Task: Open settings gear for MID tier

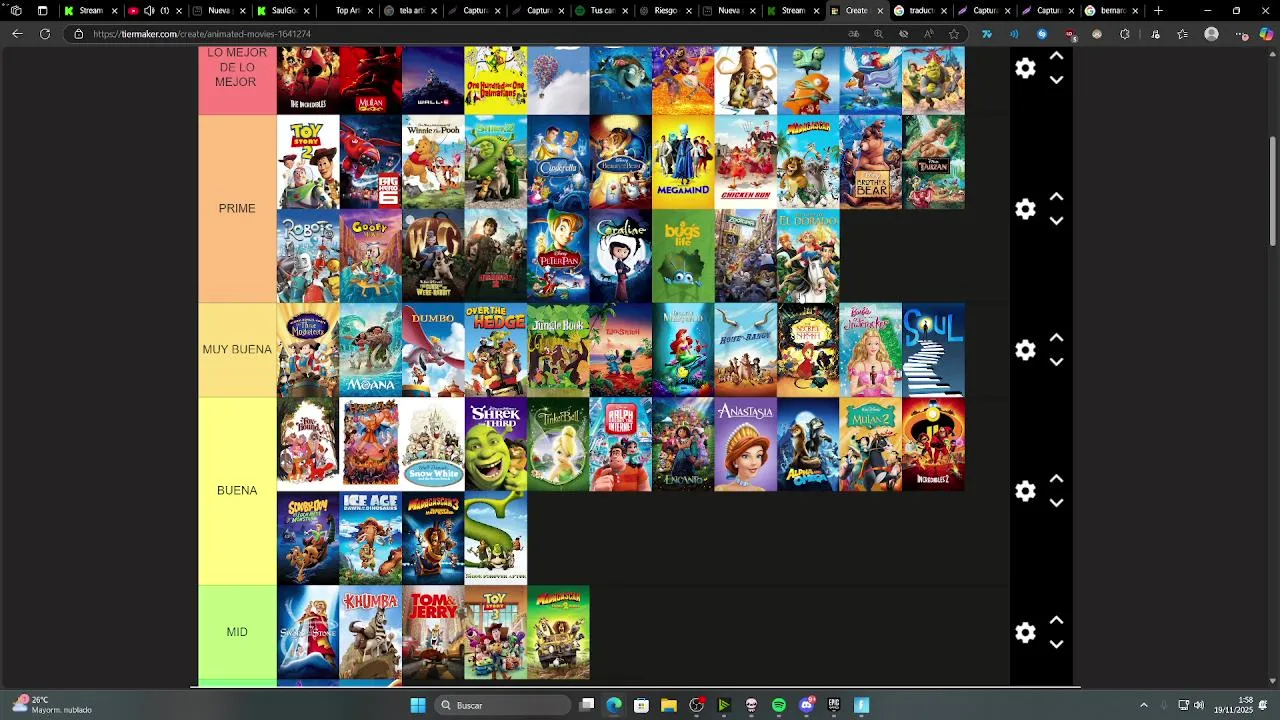Action: (1025, 632)
